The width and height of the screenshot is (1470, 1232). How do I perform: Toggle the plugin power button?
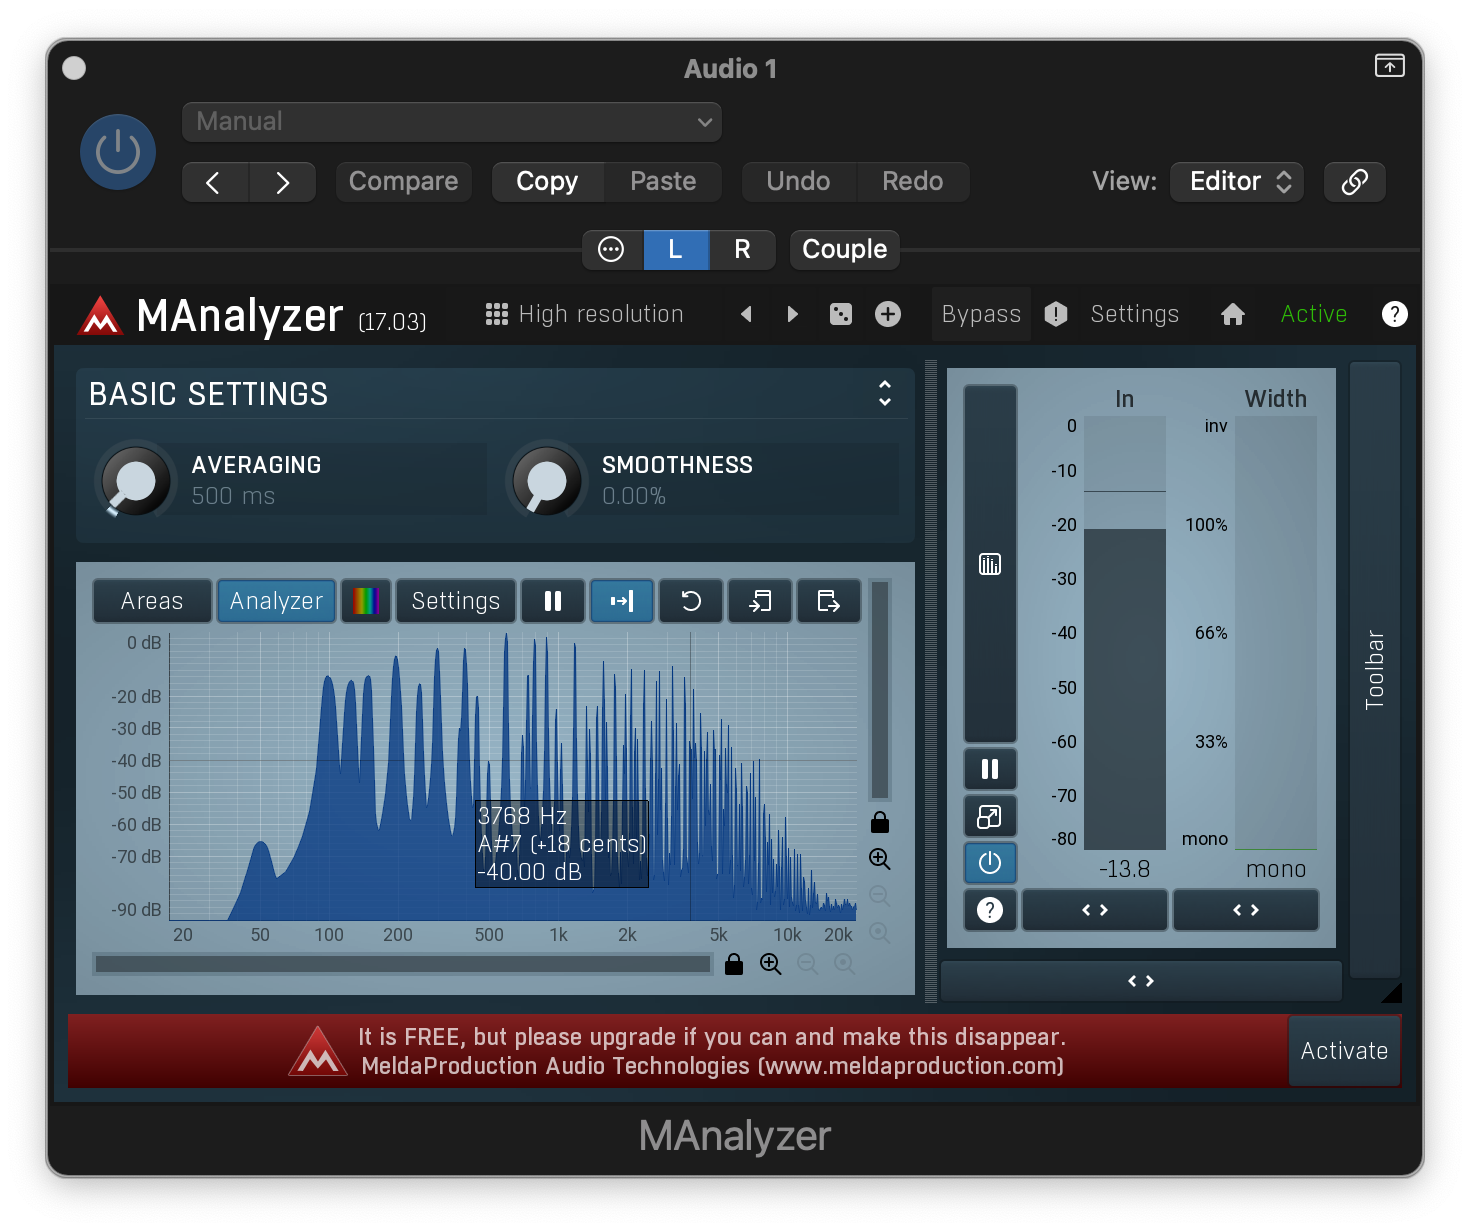pyautogui.click(x=118, y=152)
